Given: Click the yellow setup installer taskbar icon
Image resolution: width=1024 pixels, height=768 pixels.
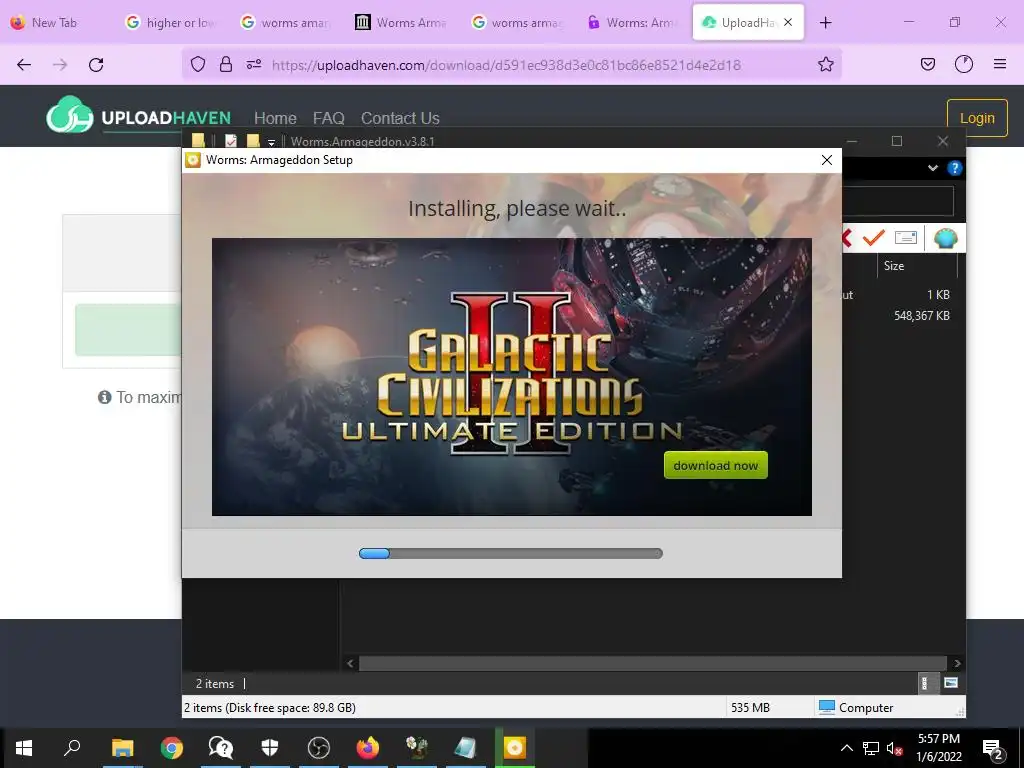Looking at the screenshot, I should click(x=515, y=747).
